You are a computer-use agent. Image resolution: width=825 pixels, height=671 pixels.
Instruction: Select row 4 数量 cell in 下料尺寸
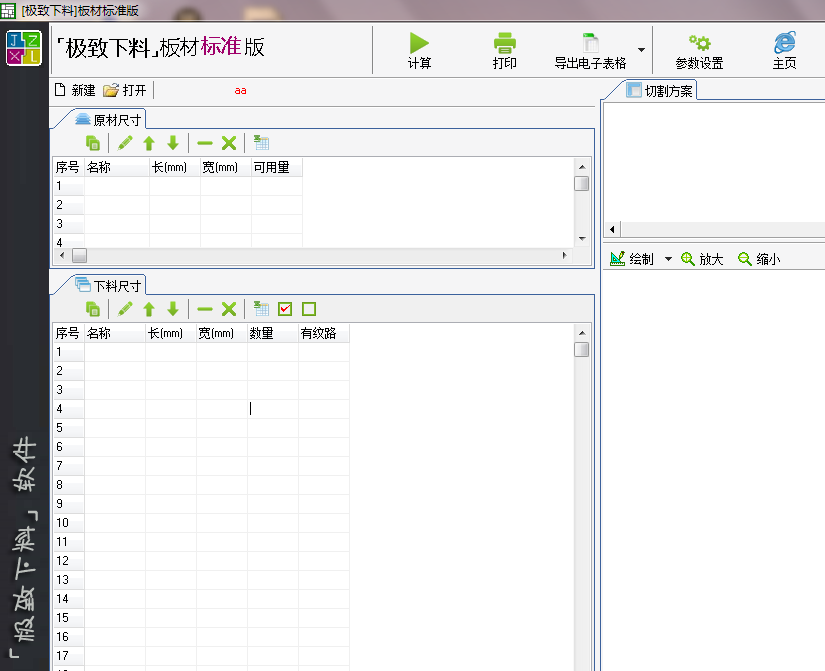[273, 409]
